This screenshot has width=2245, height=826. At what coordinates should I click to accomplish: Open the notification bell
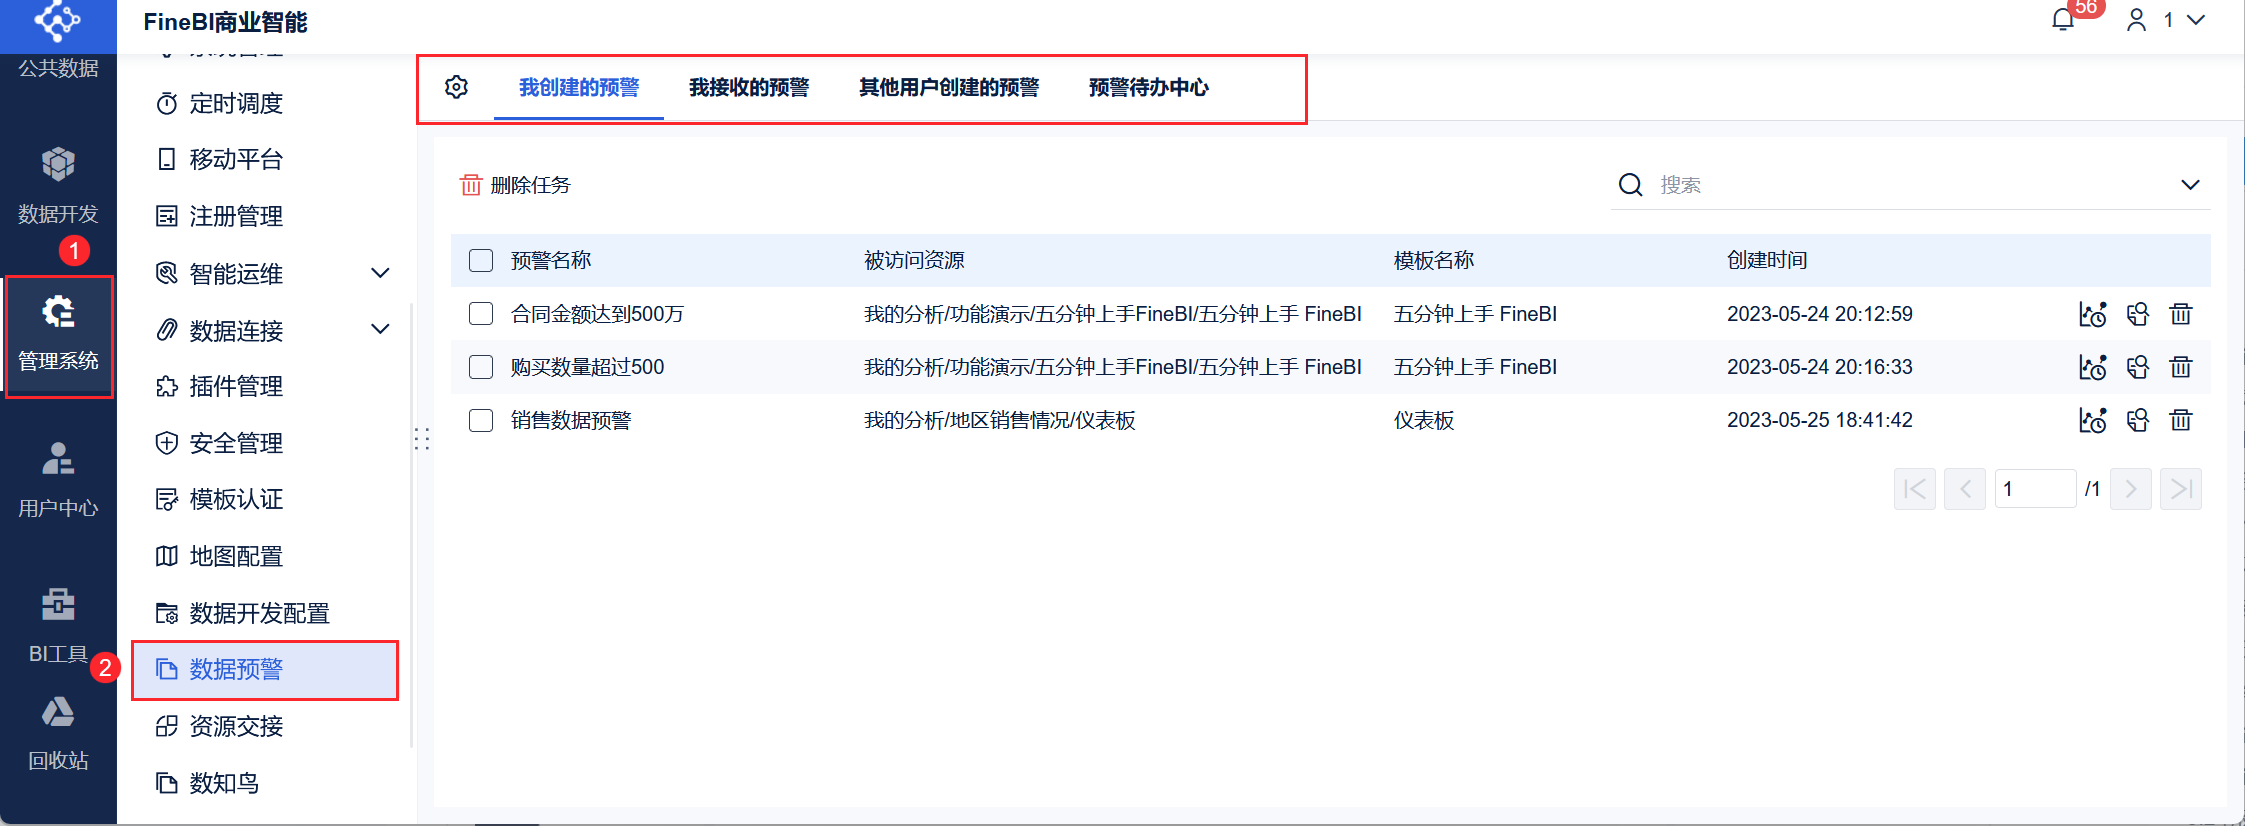2063,20
